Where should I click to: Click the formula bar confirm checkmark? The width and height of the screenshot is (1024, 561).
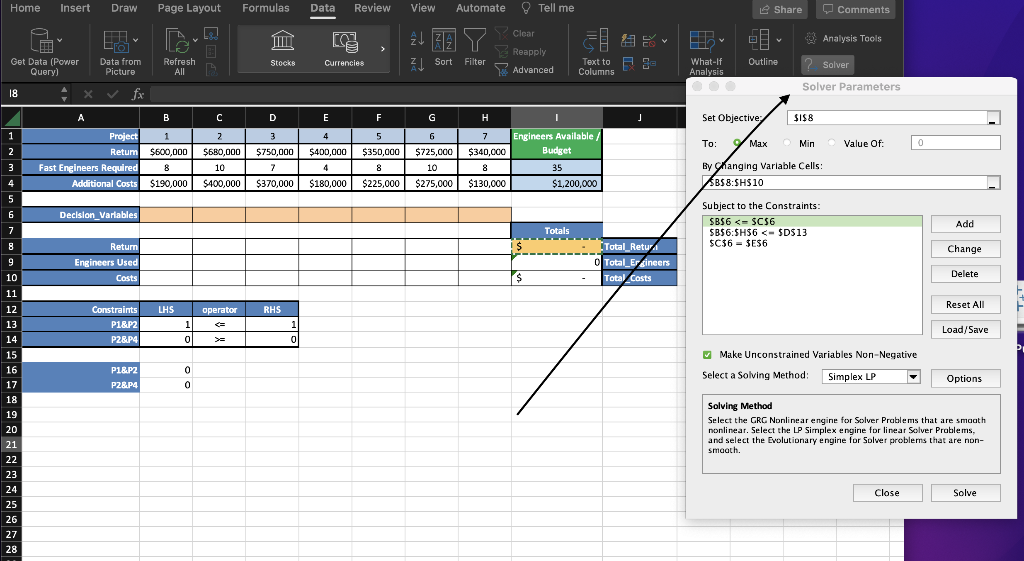(x=112, y=94)
